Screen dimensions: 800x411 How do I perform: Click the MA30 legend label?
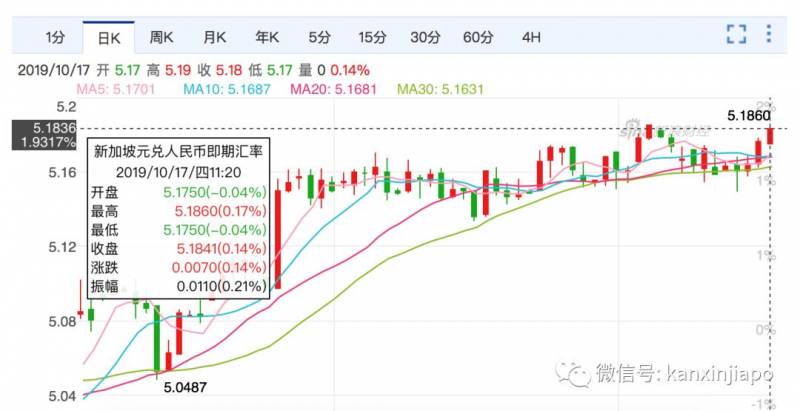pos(440,89)
